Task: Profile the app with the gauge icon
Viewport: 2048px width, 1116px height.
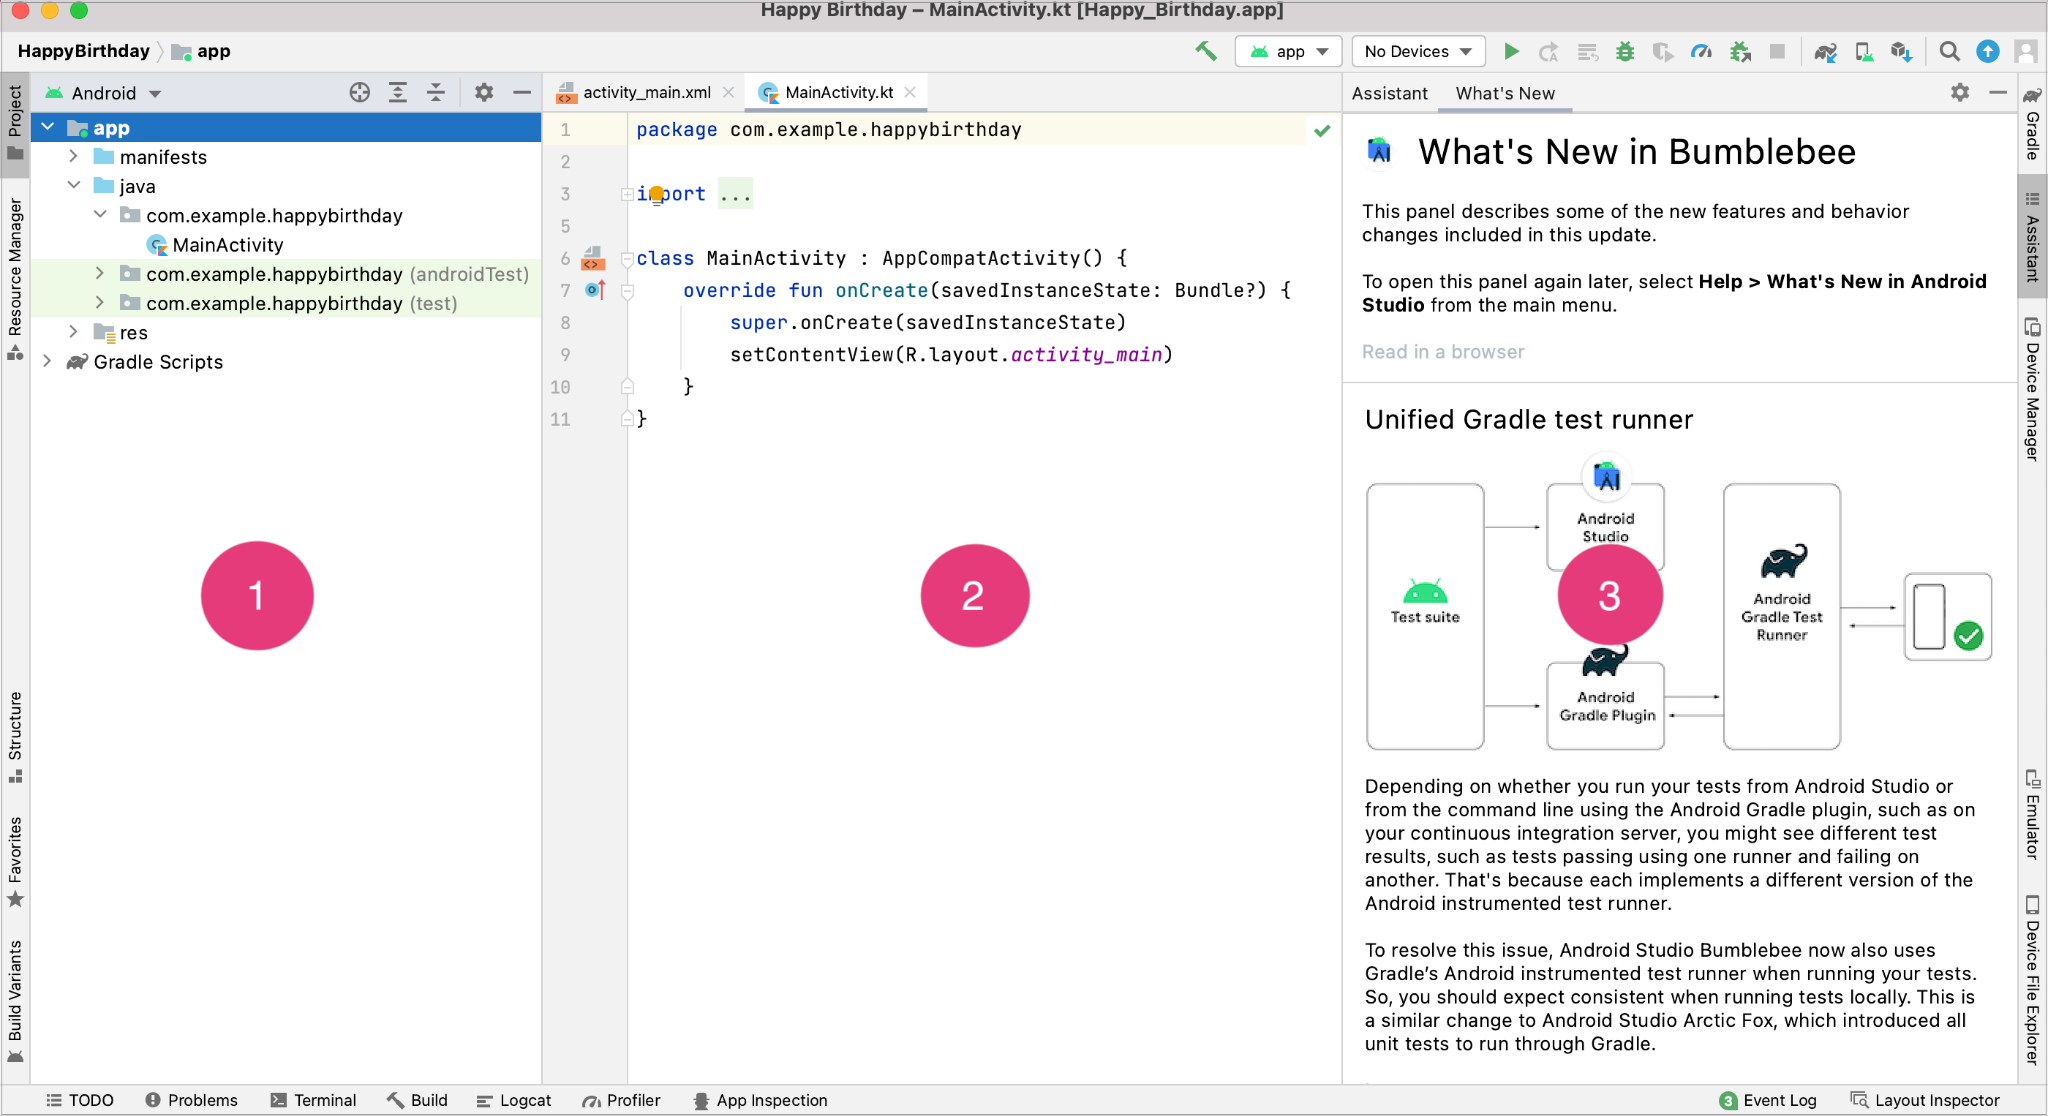Action: click(1701, 51)
